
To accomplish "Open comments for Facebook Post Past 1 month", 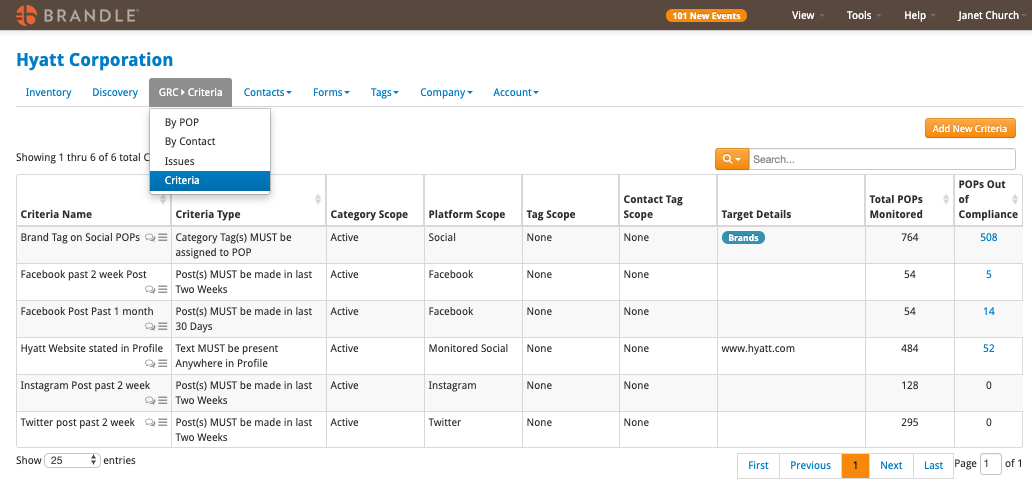I will tap(150, 326).
